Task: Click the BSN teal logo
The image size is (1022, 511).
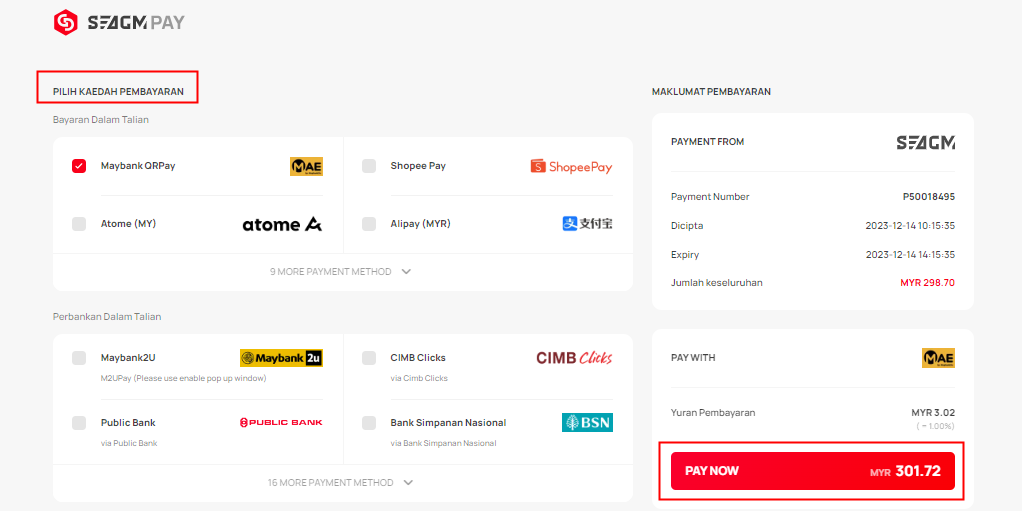Action: 587,422
